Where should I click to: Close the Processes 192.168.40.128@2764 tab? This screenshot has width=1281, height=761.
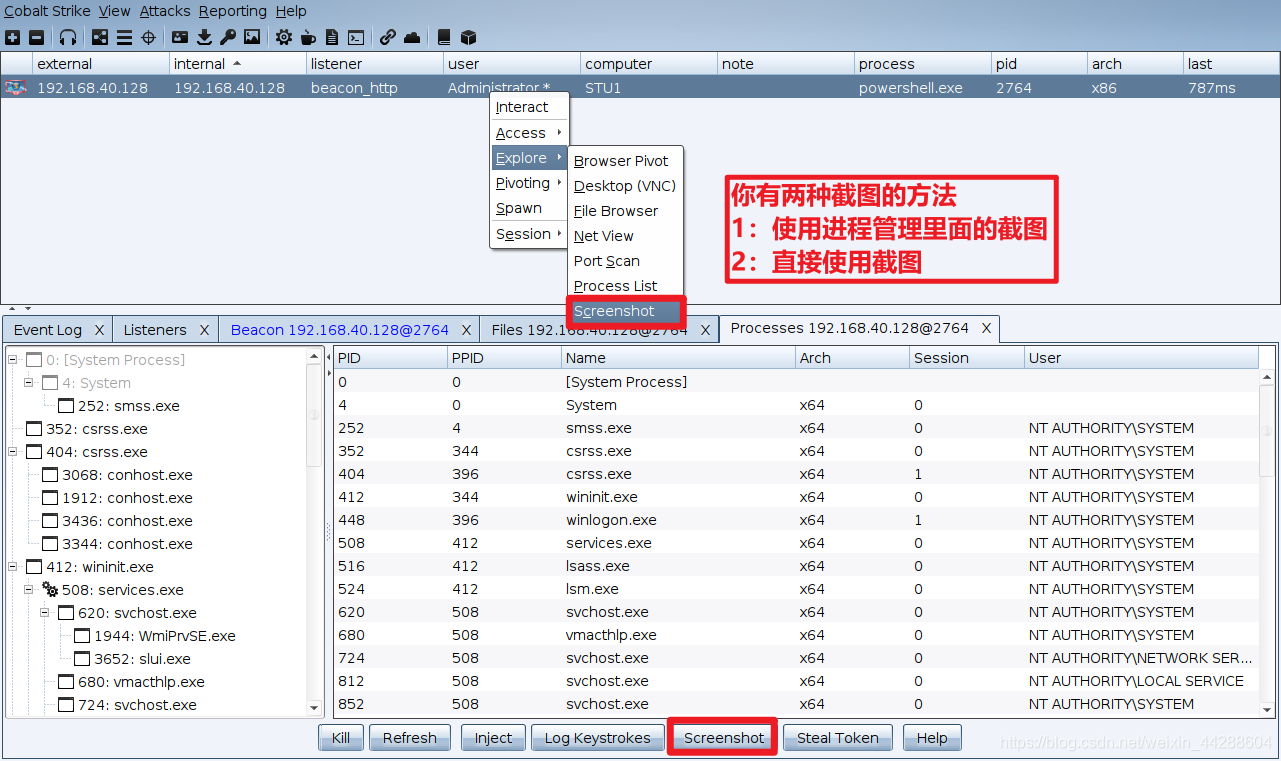(x=986, y=328)
